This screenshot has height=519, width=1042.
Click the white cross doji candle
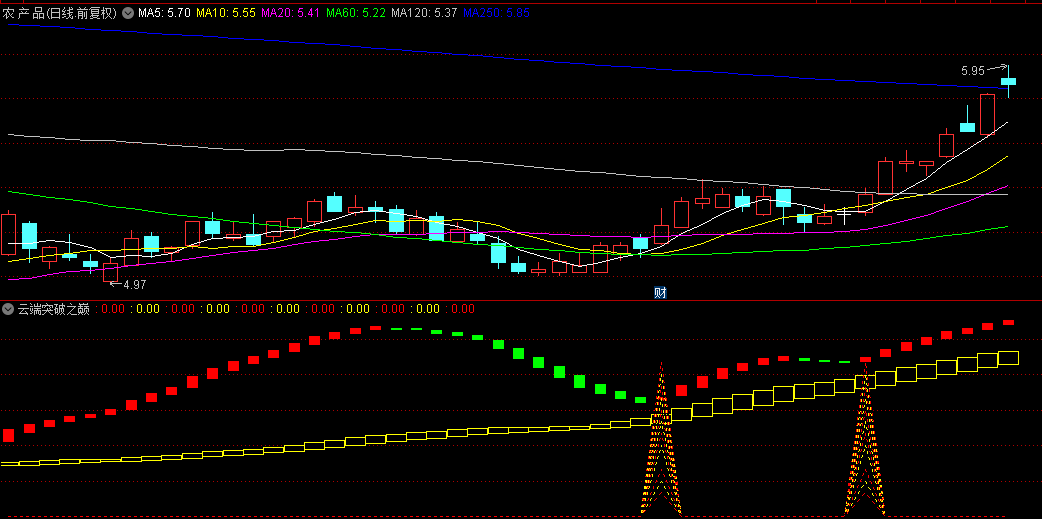point(845,215)
